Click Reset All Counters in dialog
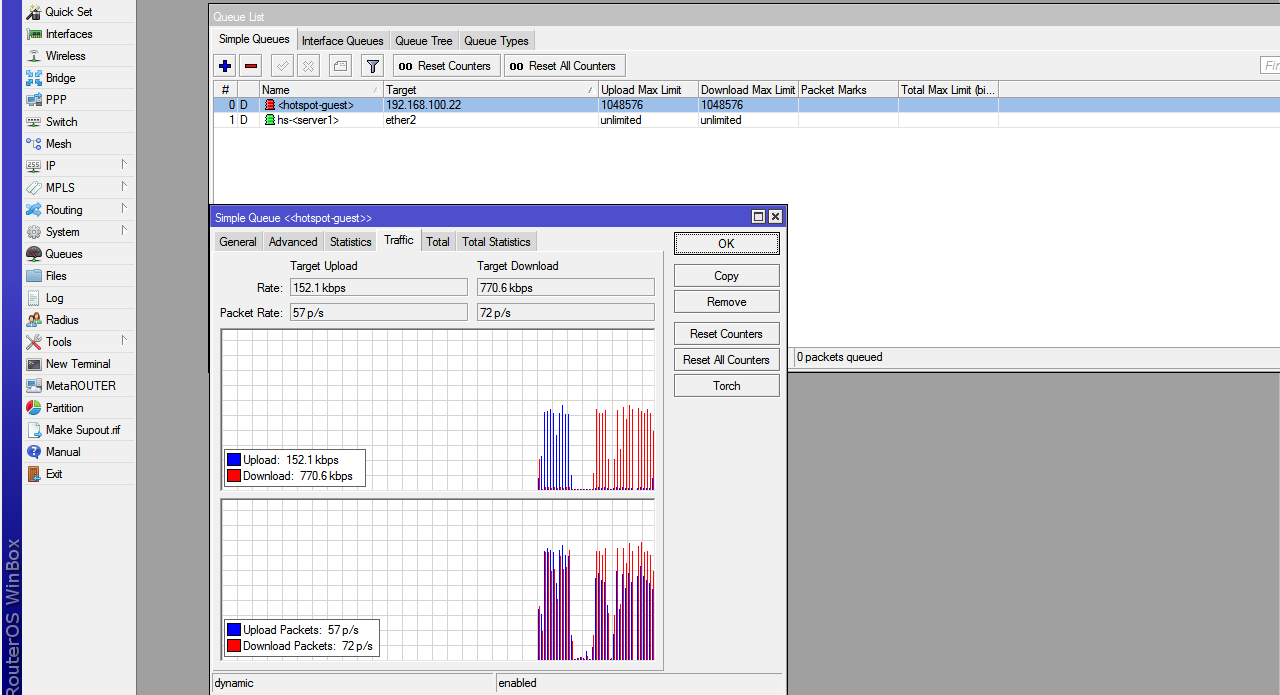Viewport: 1280px width, 695px height. coord(727,360)
